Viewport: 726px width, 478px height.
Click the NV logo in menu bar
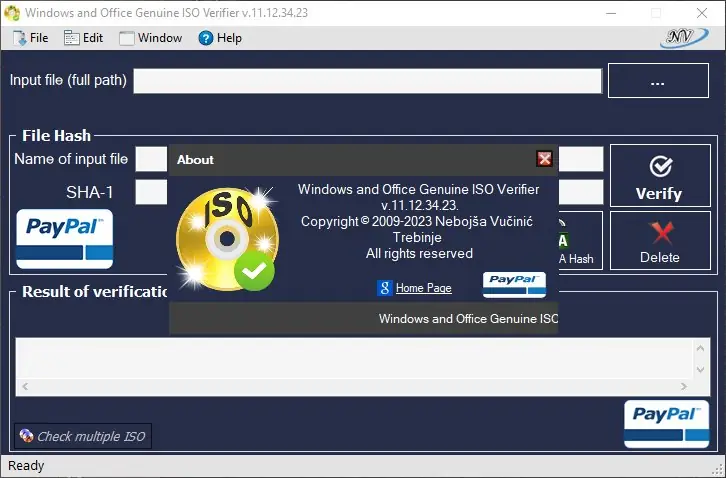tap(683, 38)
